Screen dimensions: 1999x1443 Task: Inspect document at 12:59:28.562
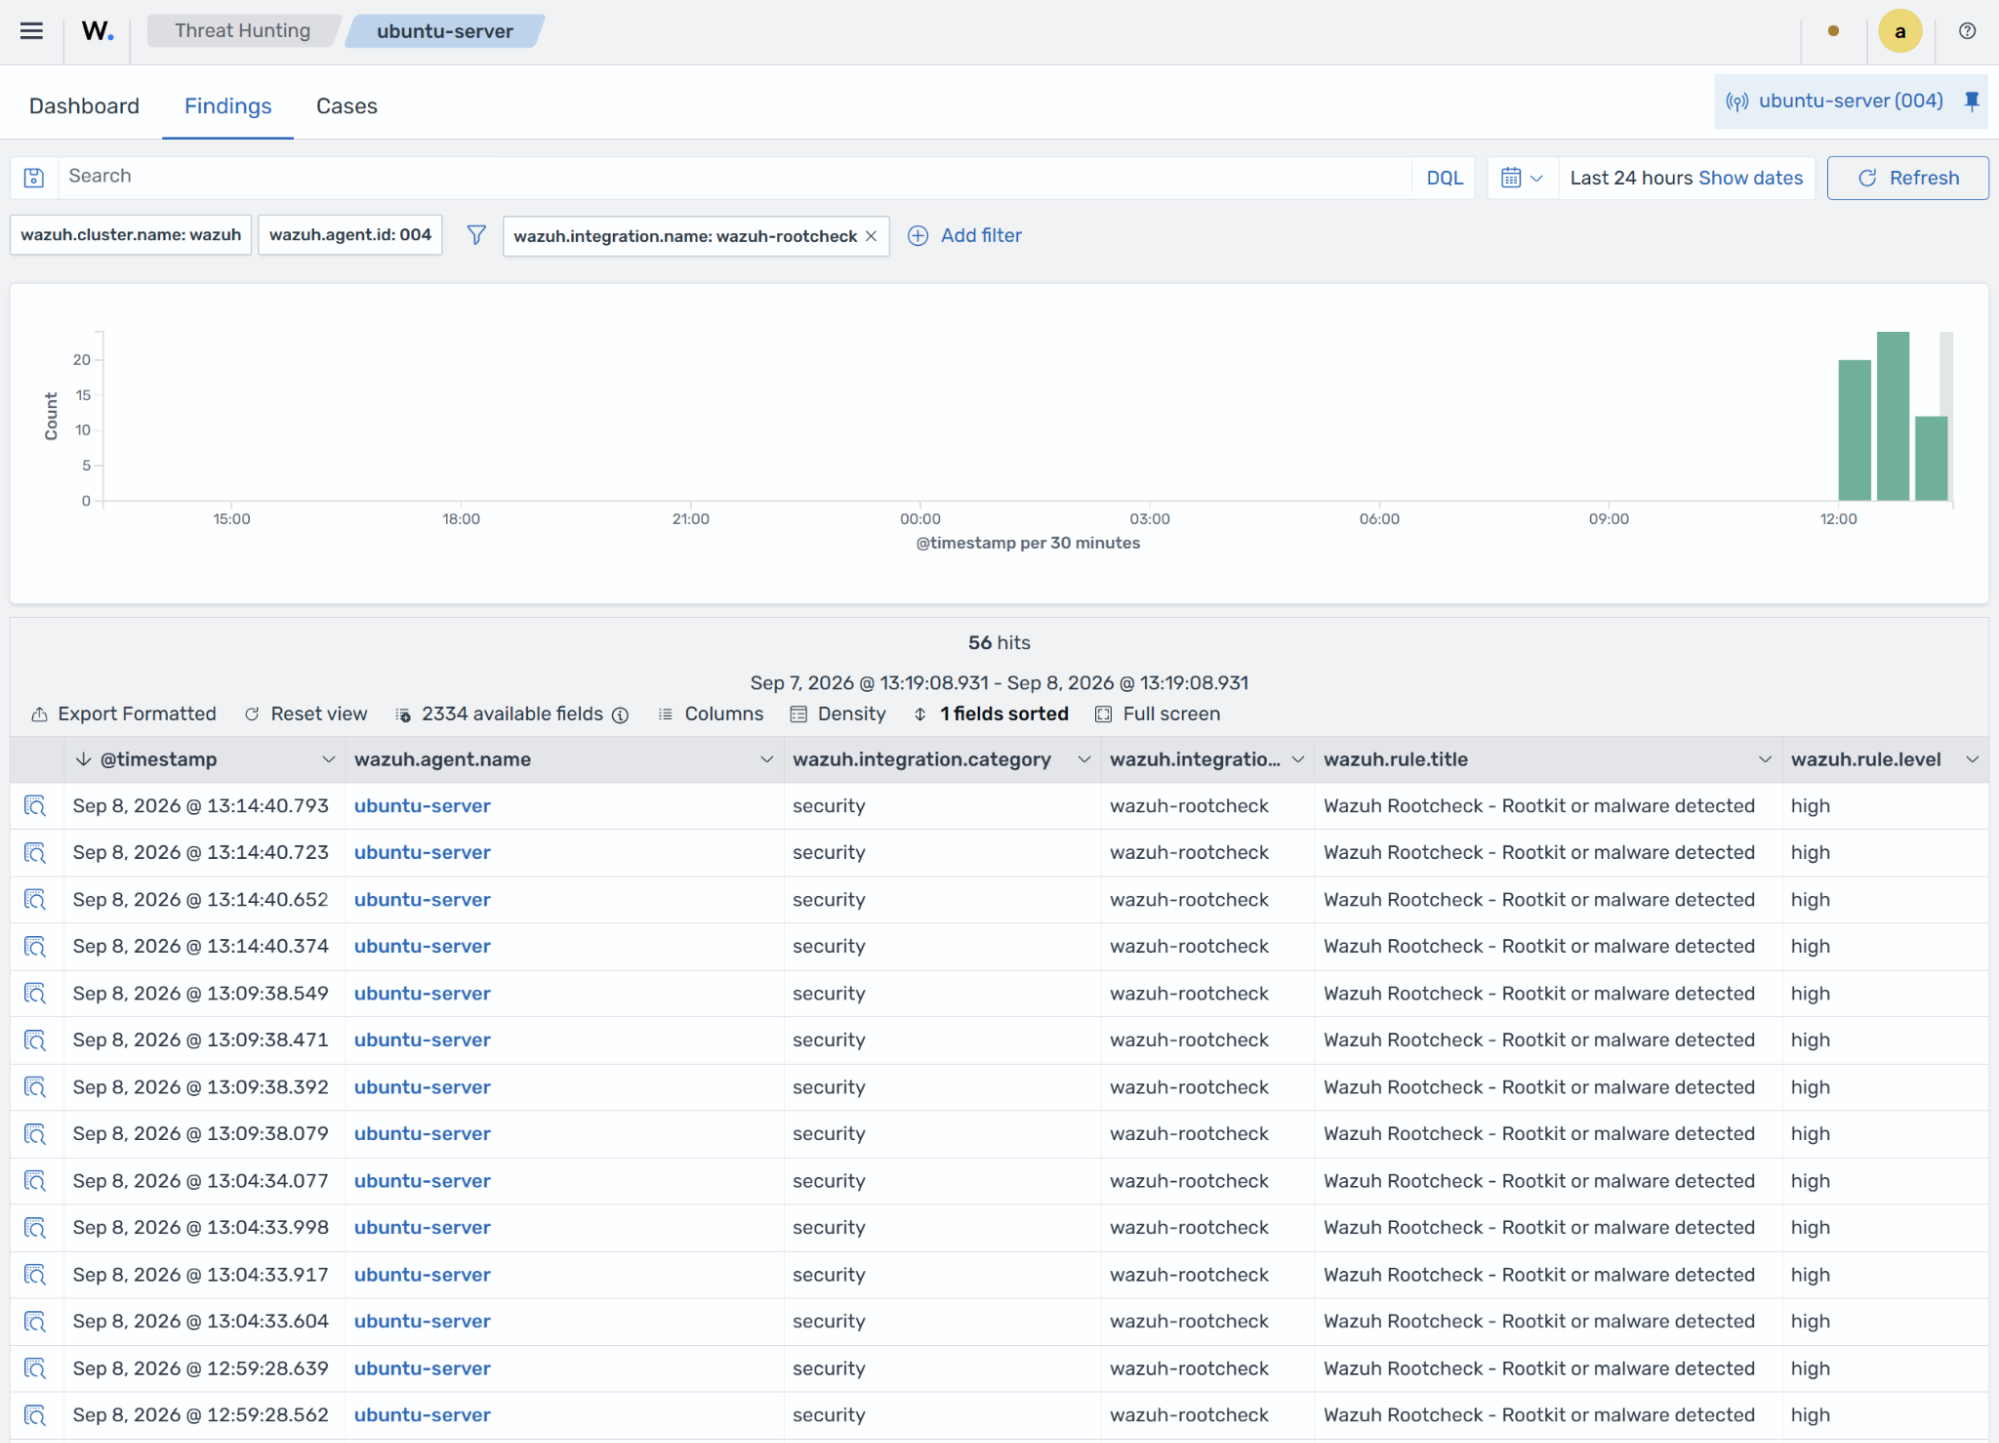click(x=35, y=1416)
